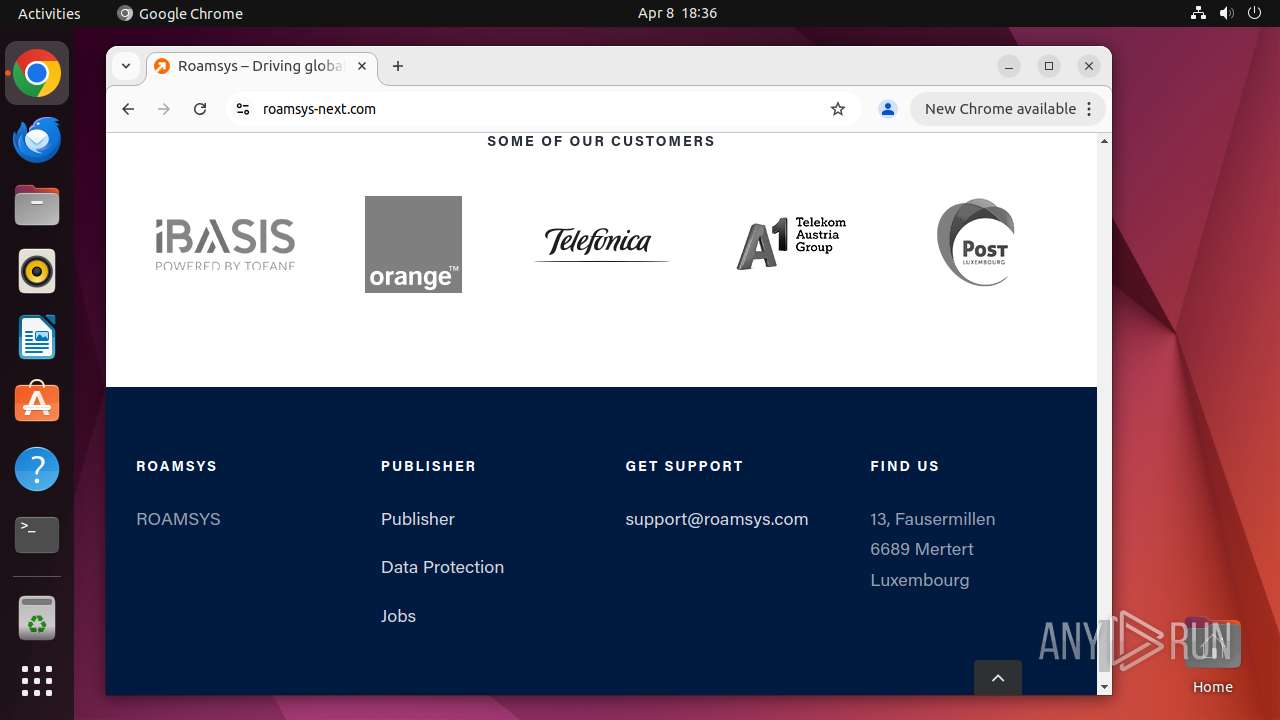Close the Roamsys tab
1280x720 pixels.
point(362,66)
